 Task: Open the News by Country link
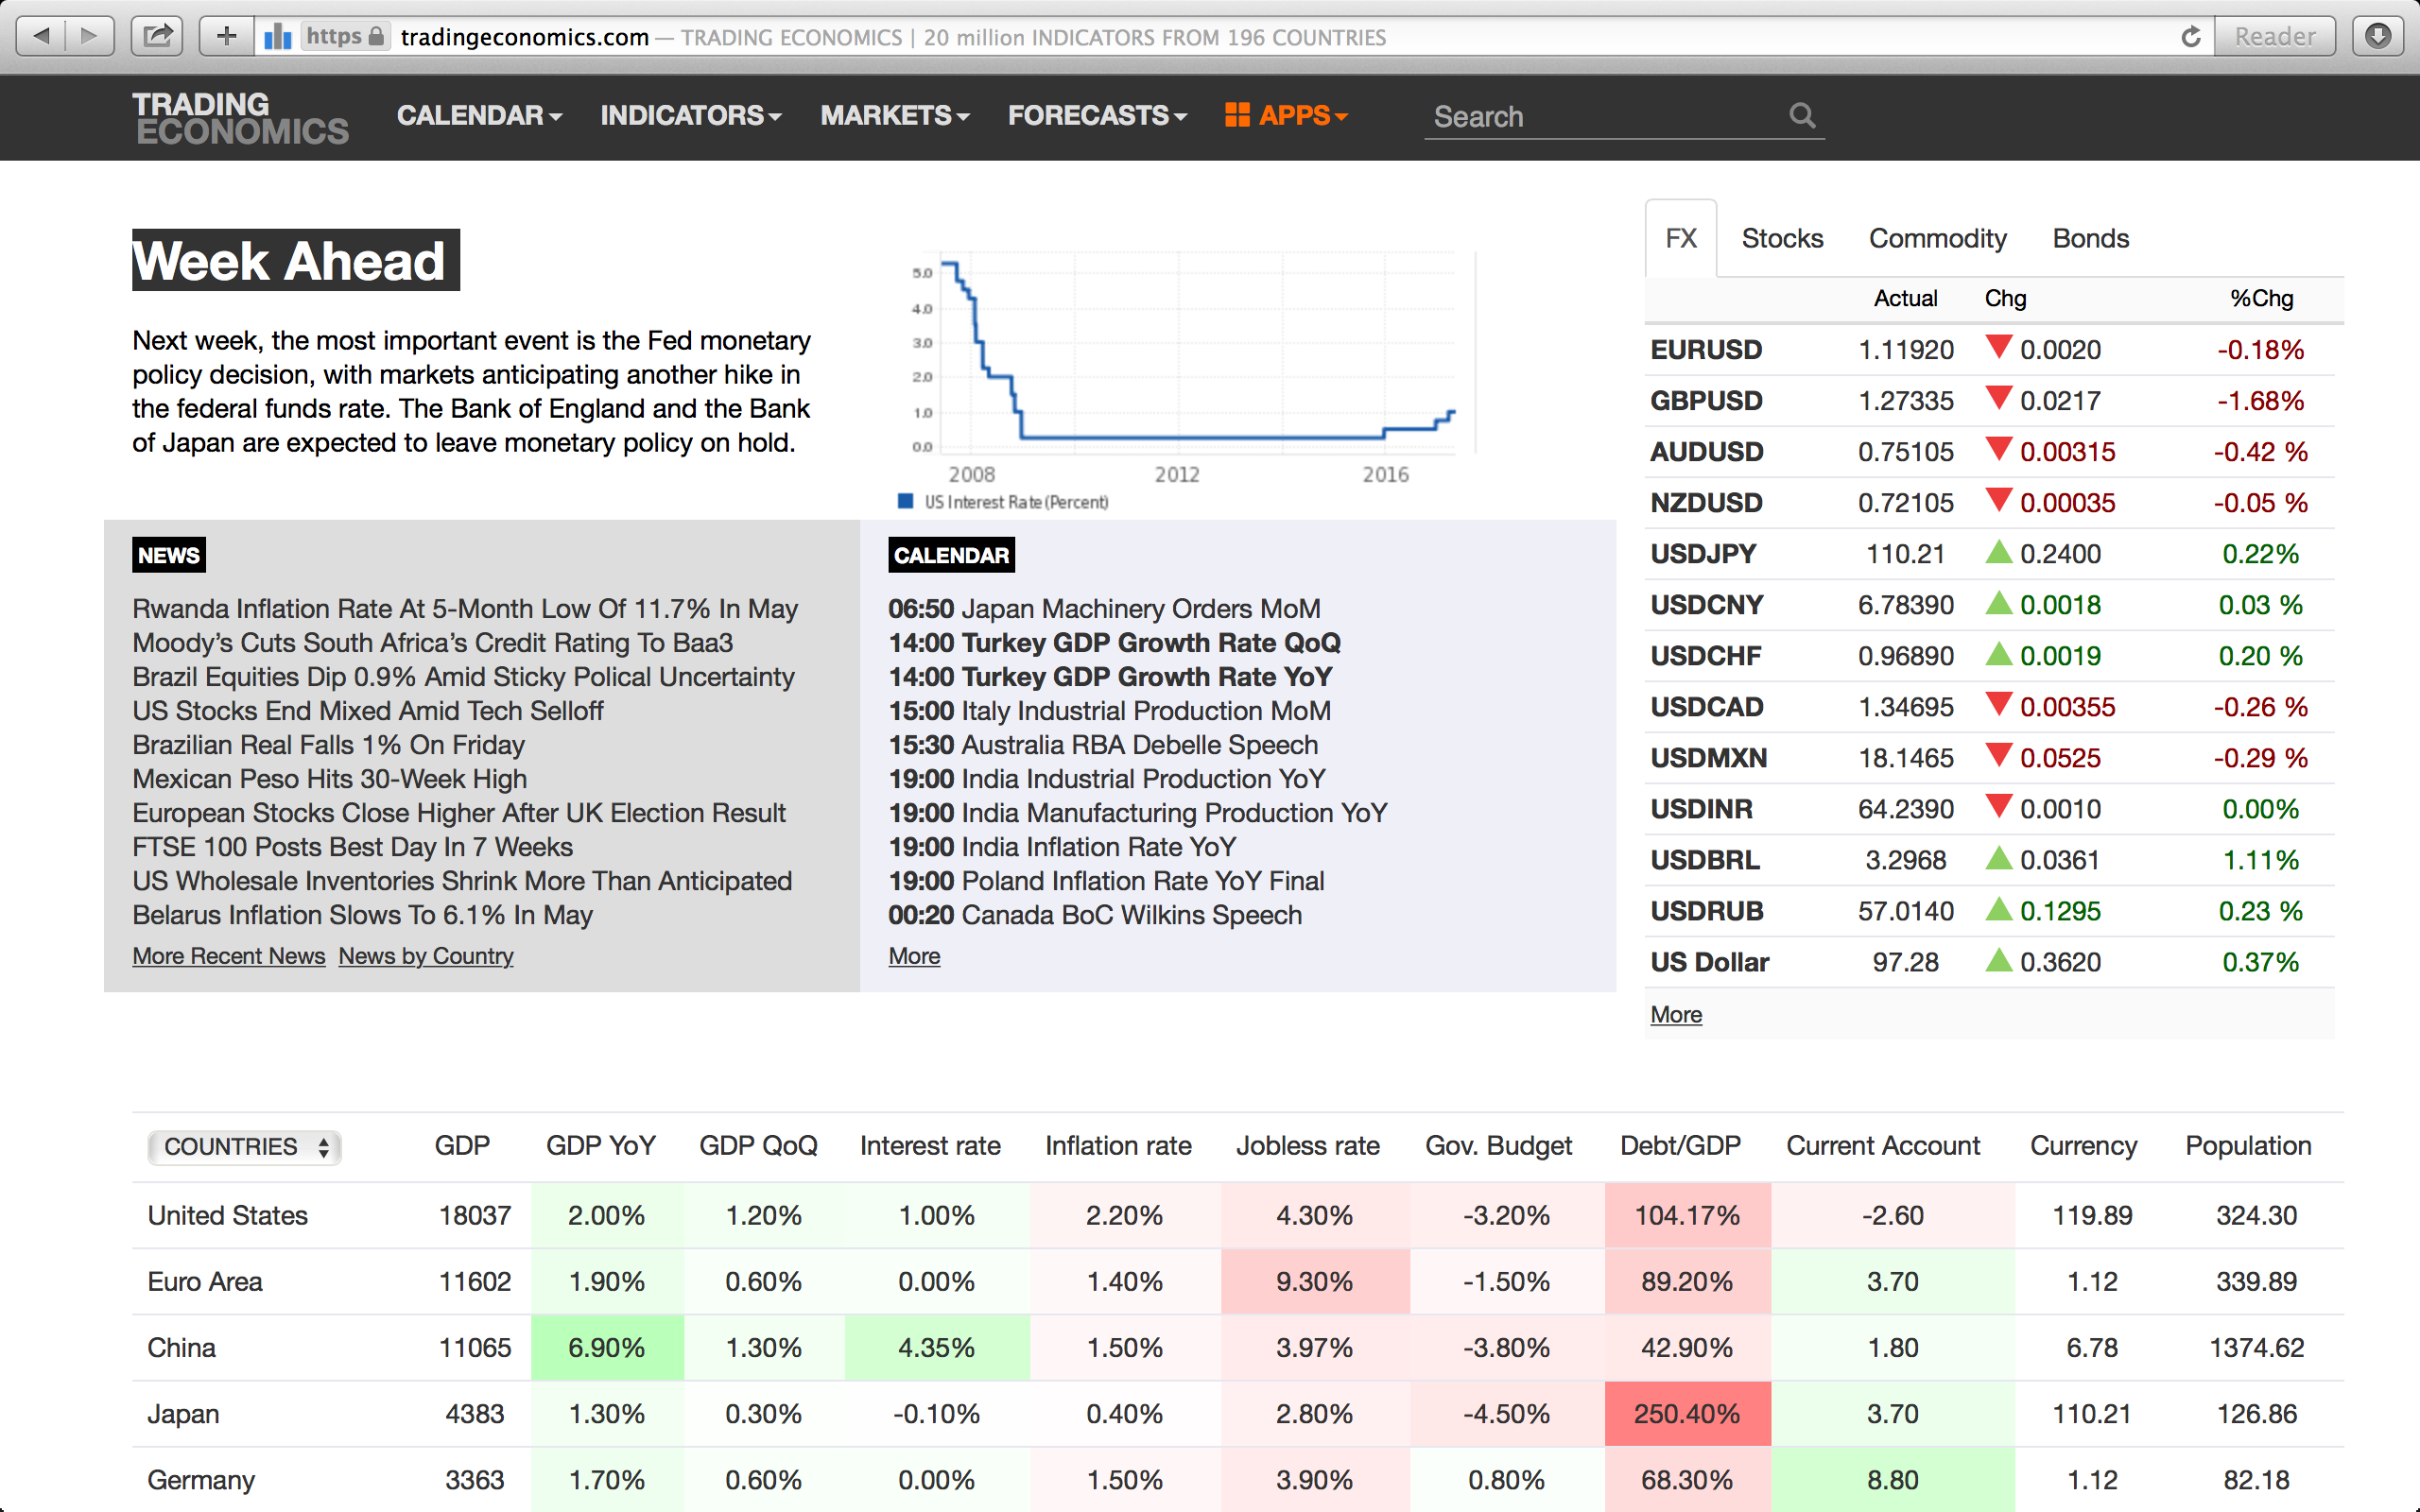pos(426,956)
